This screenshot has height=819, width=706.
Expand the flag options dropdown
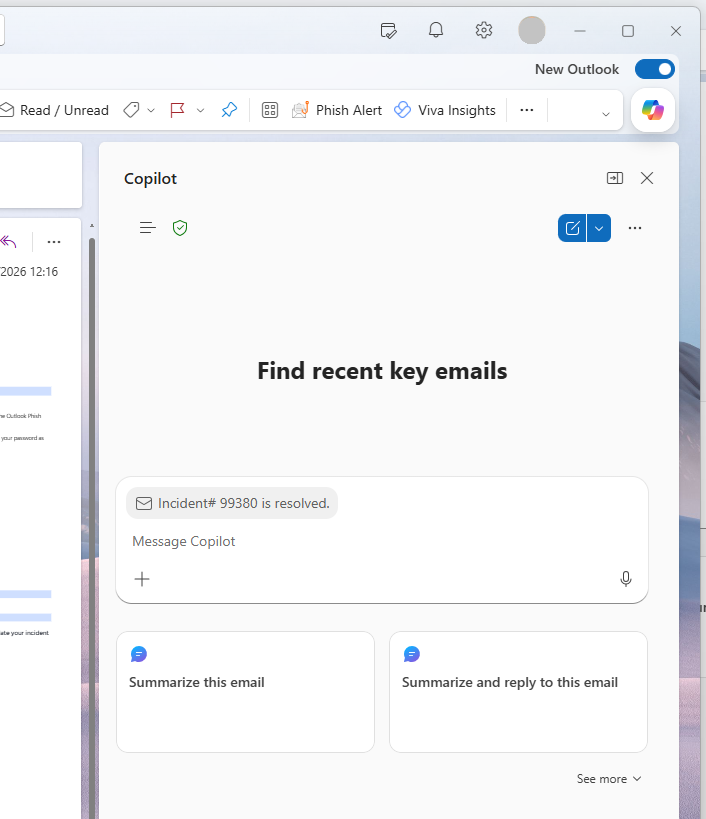point(200,110)
